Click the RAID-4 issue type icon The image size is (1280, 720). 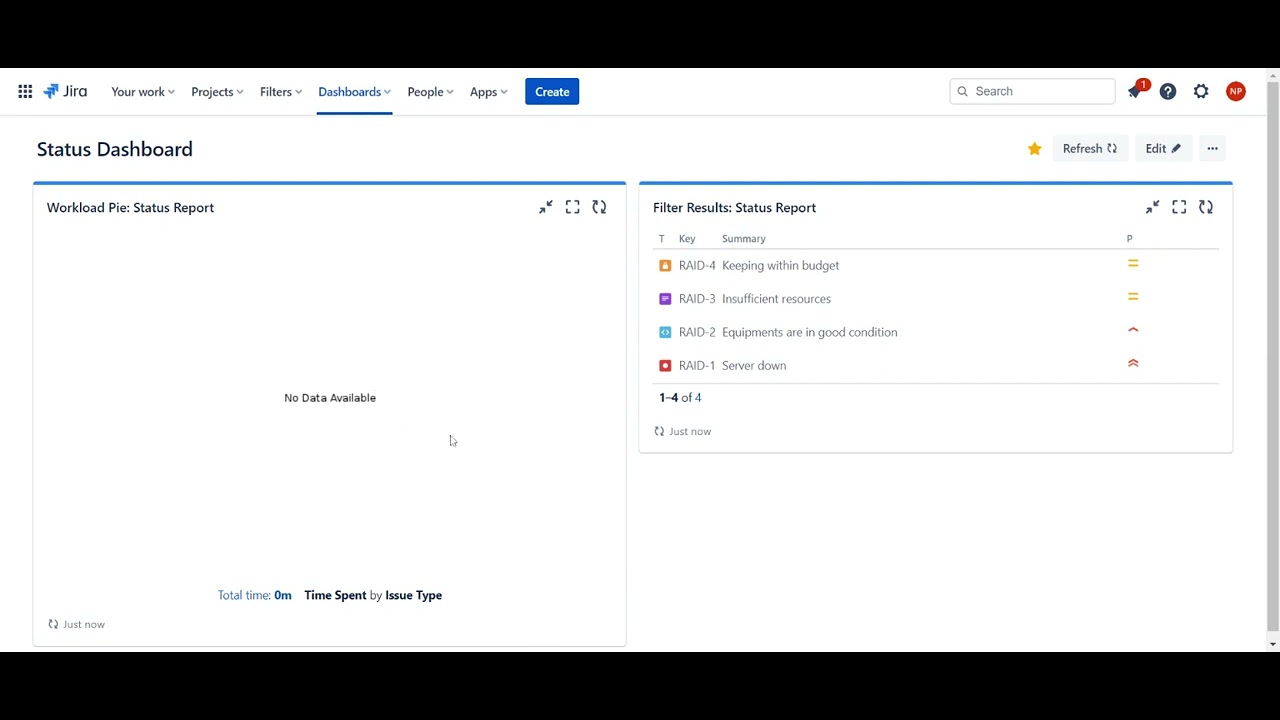point(665,266)
